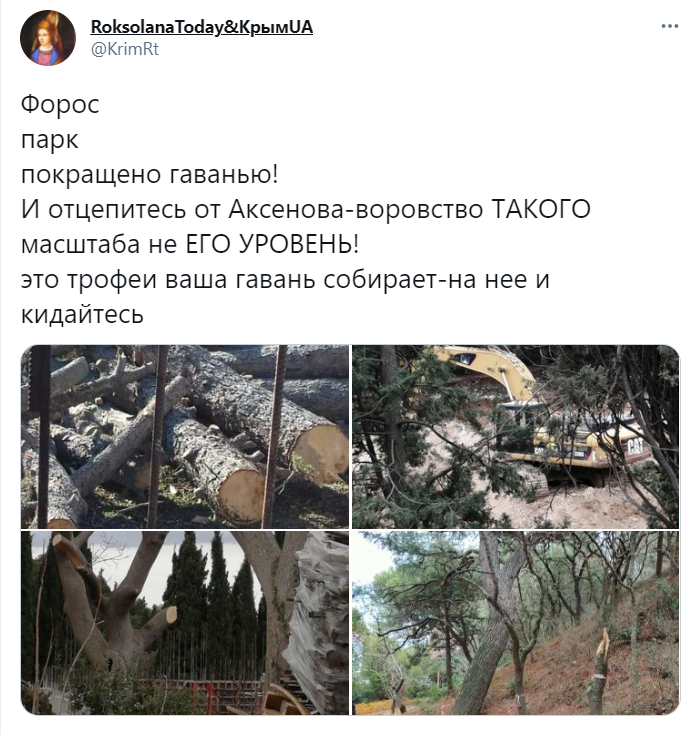Open the @KrimRt handle
Image resolution: width=699 pixels, height=735 pixels.
coord(125,49)
